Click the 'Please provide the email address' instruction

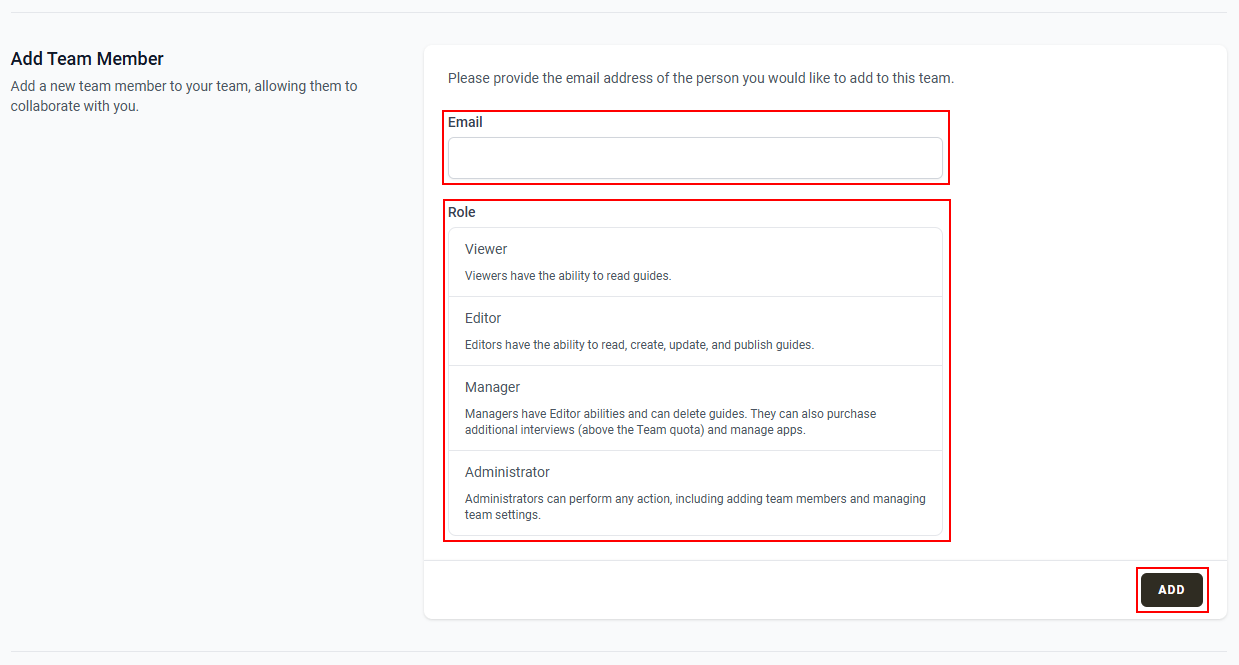pyautogui.click(x=701, y=78)
